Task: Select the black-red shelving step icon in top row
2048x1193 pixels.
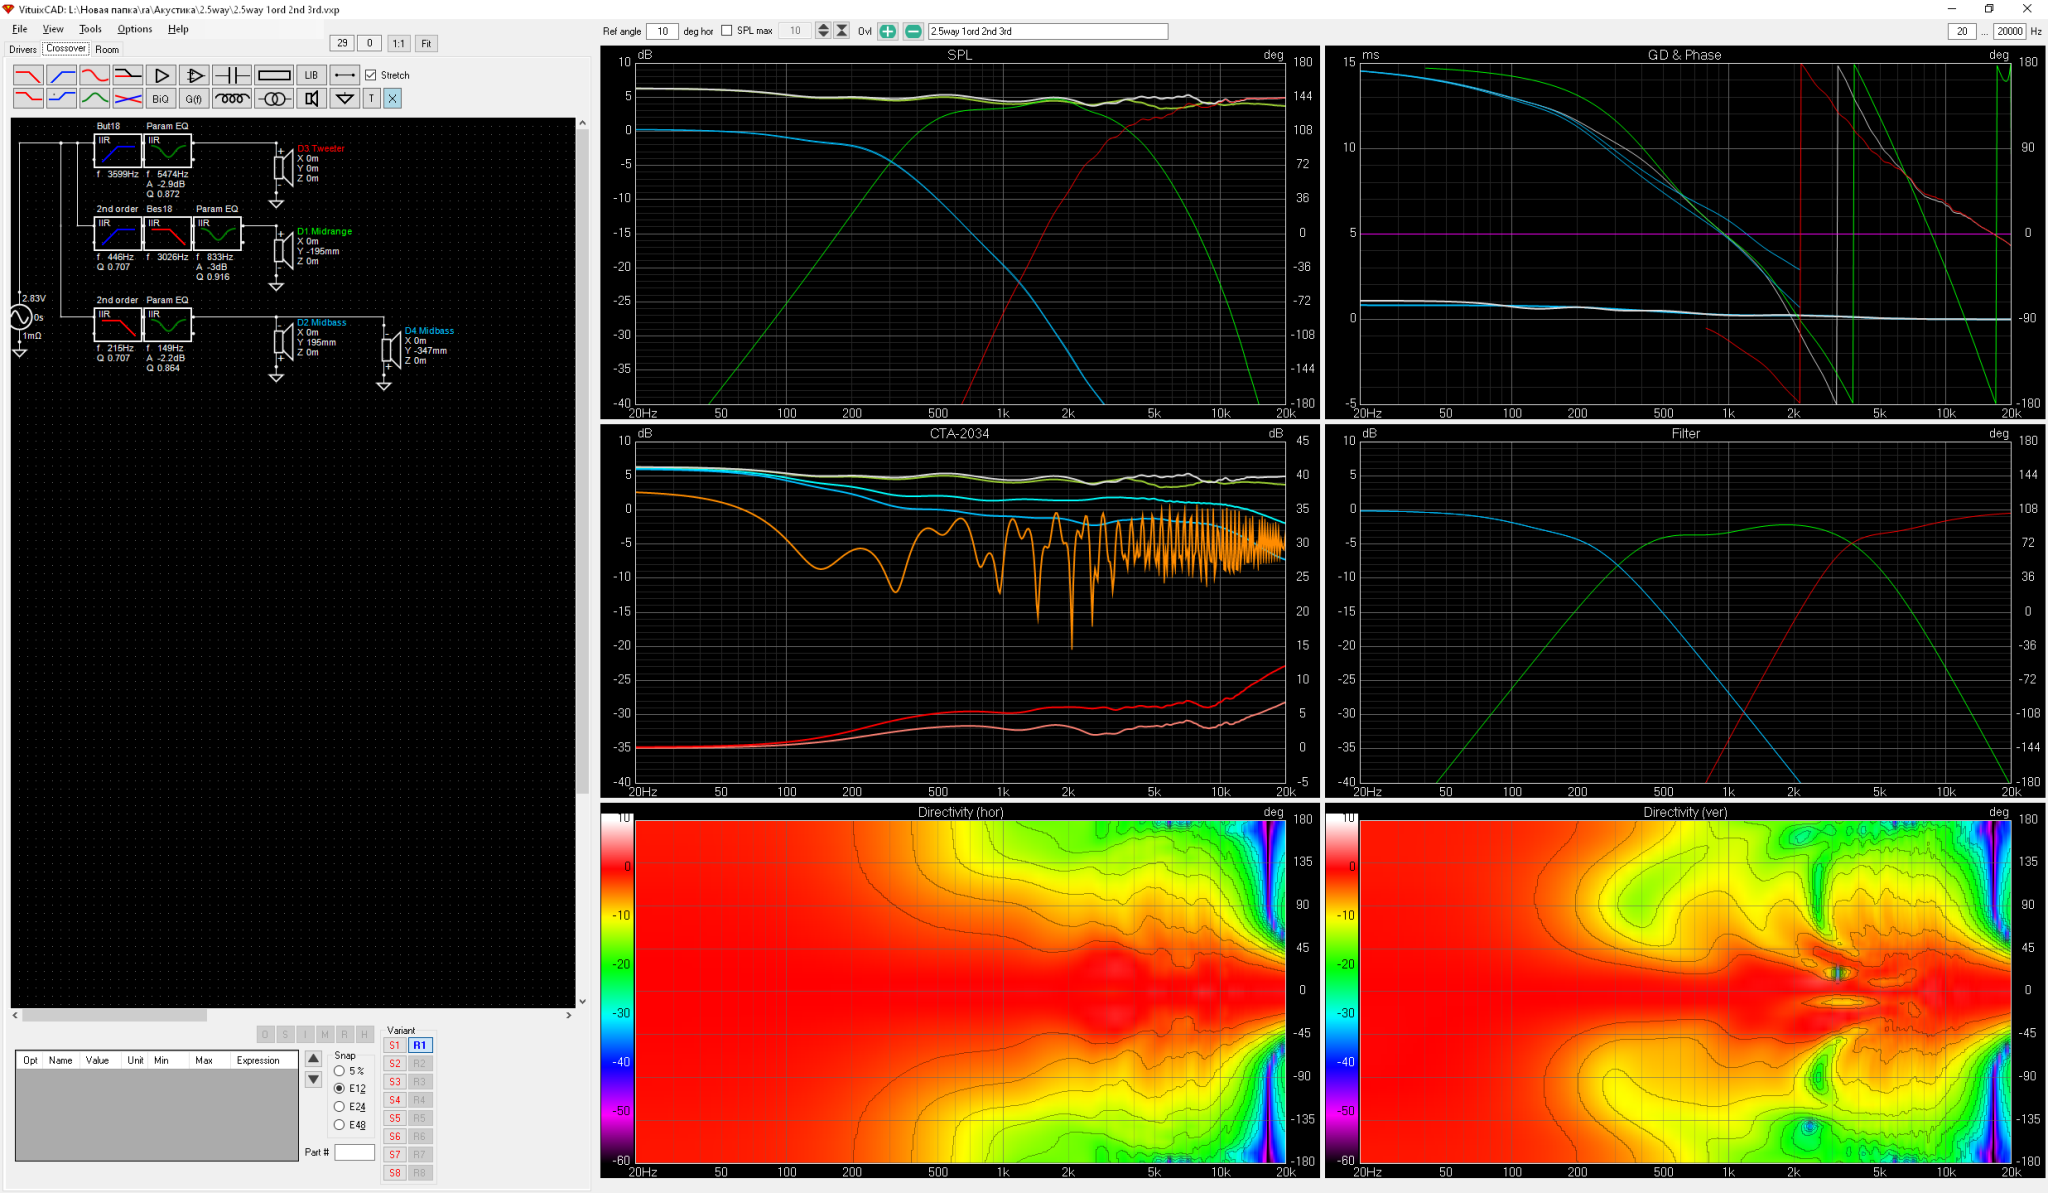Action: click(x=128, y=75)
